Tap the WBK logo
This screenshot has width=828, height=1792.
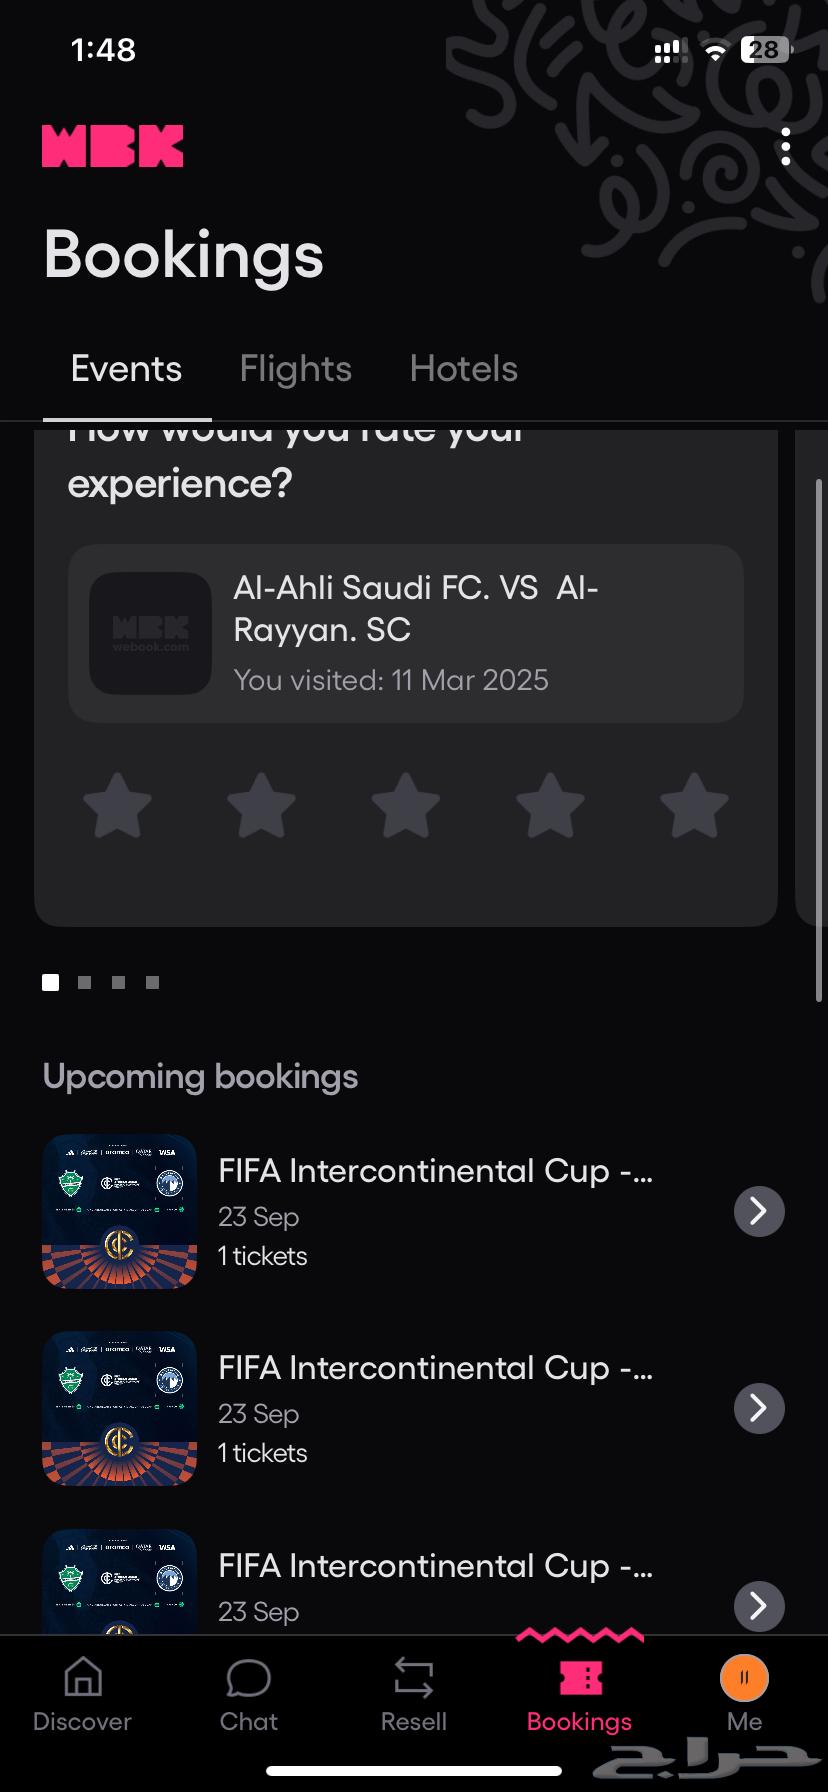click(x=112, y=146)
